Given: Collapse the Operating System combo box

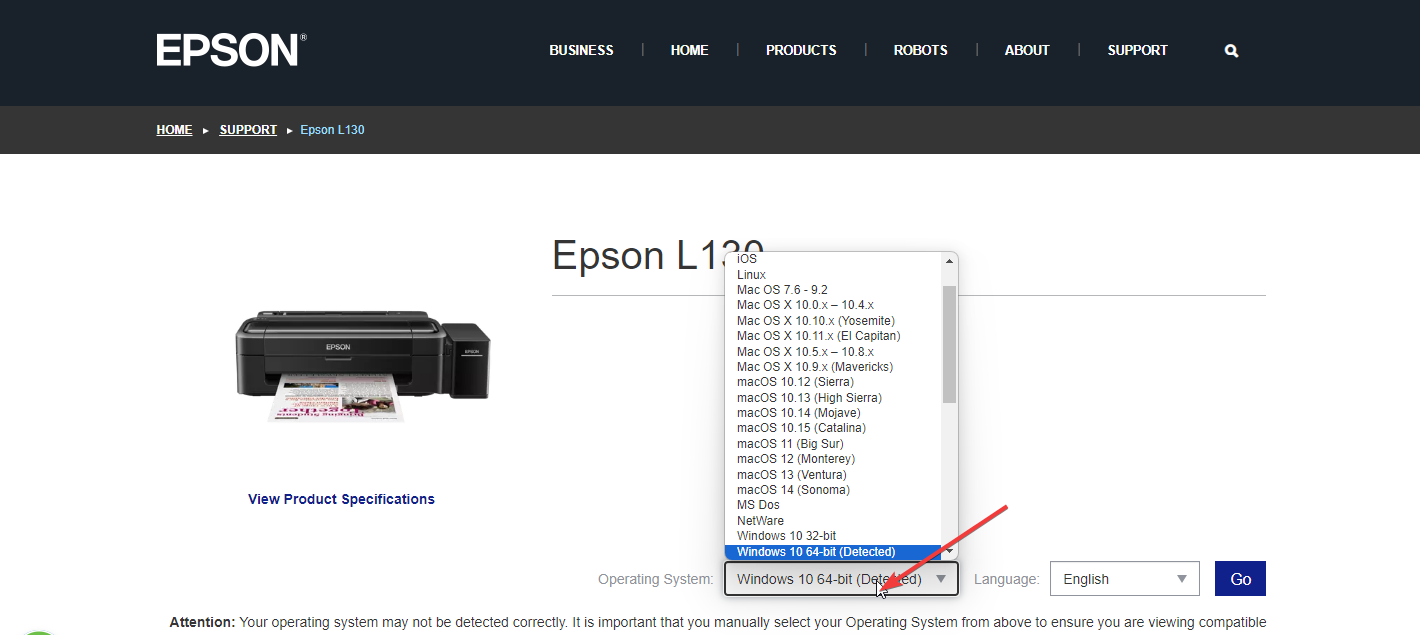Looking at the screenshot, I should 841,579.
